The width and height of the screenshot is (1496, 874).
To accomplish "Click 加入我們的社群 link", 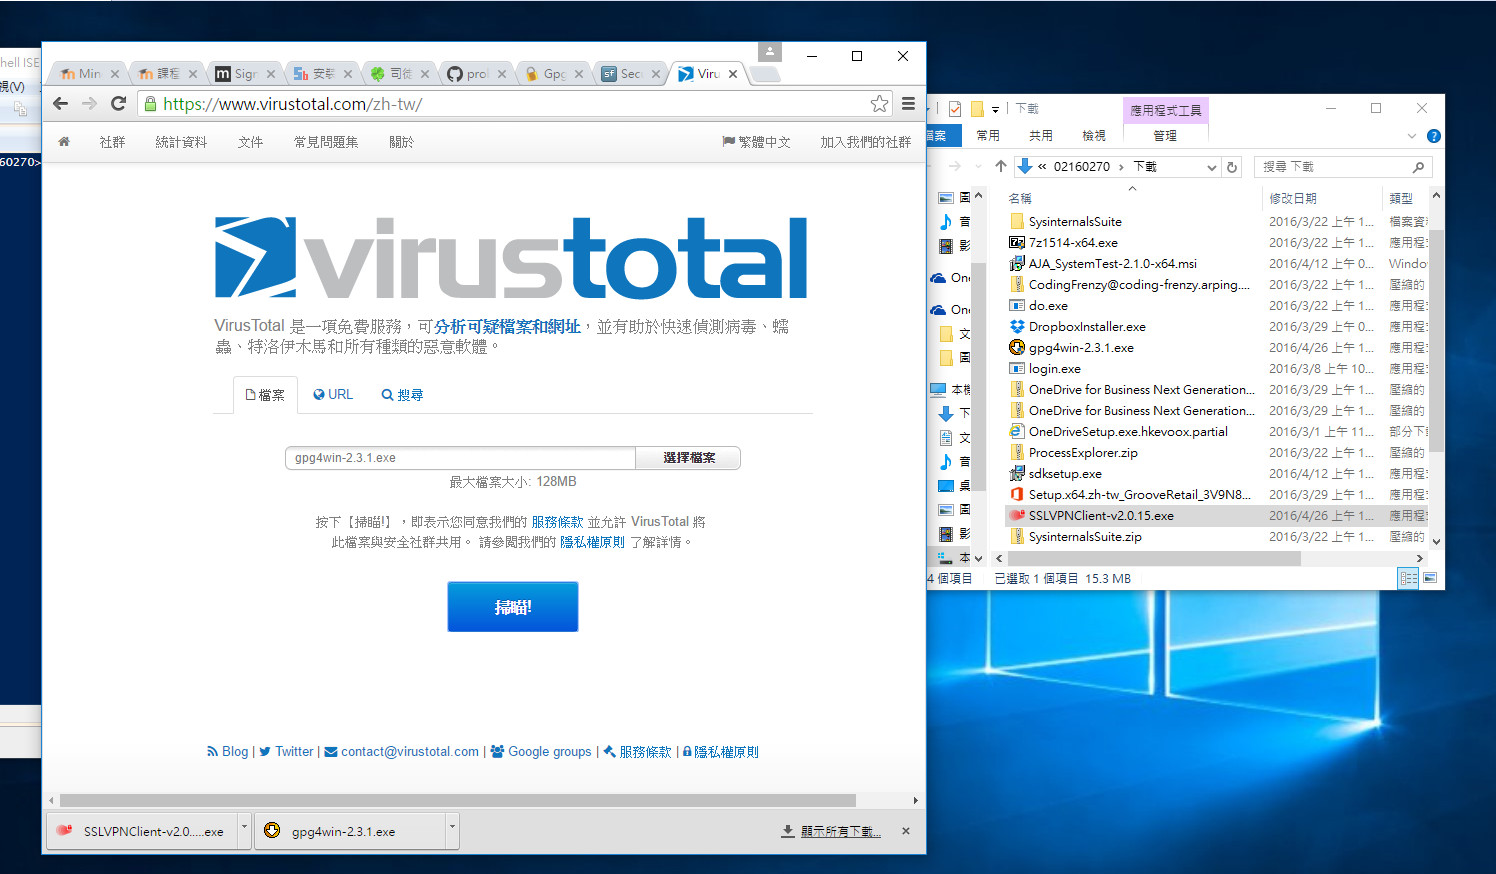I will [866, 142].
